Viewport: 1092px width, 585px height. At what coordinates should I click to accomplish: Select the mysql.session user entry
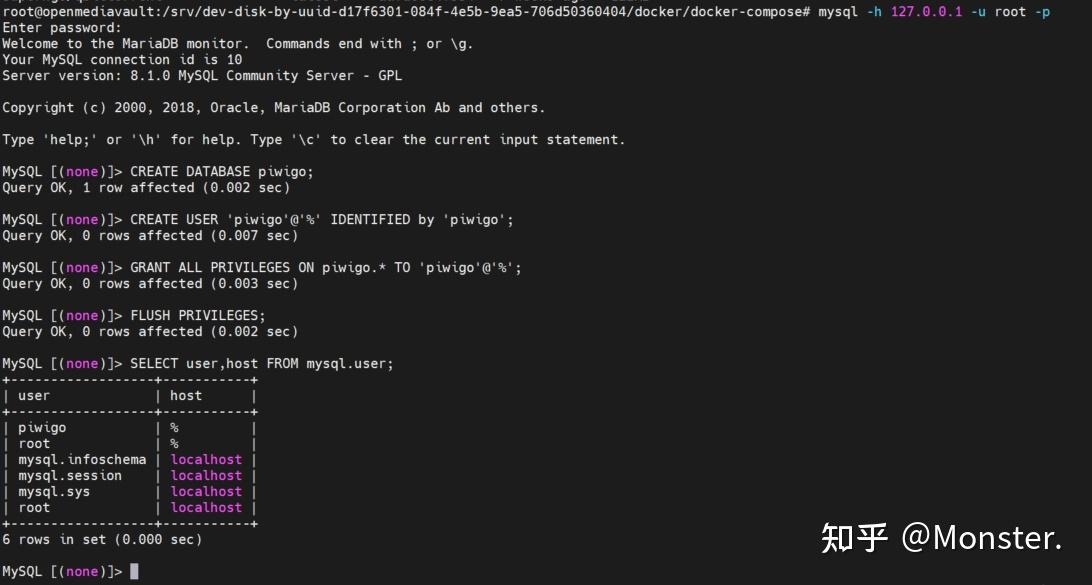70,476
